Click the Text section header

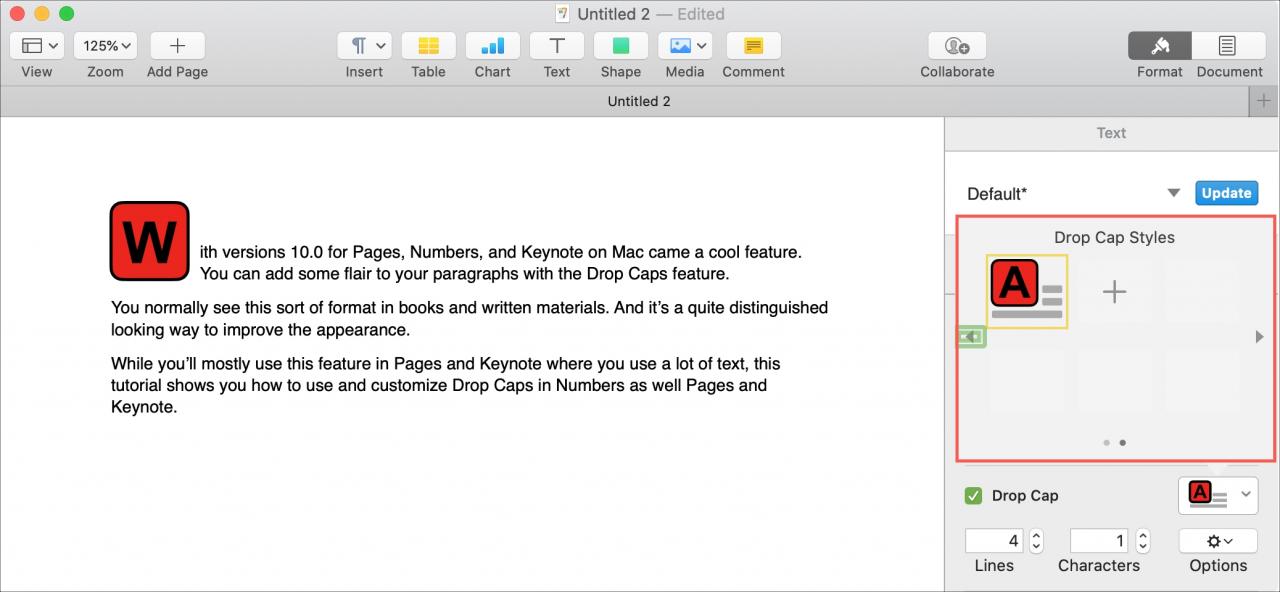coord(1111,133)
